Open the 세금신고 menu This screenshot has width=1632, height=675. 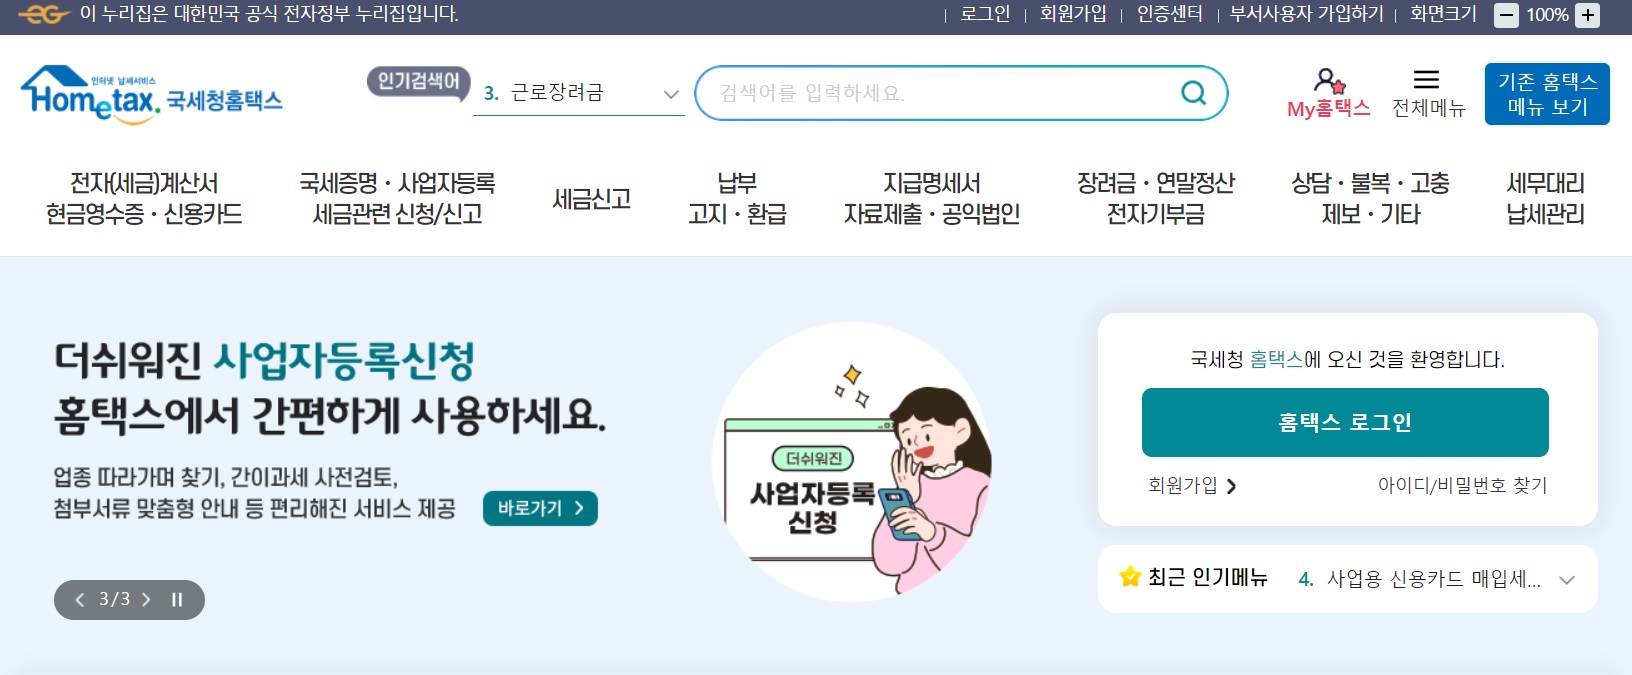tap(591, 199)
